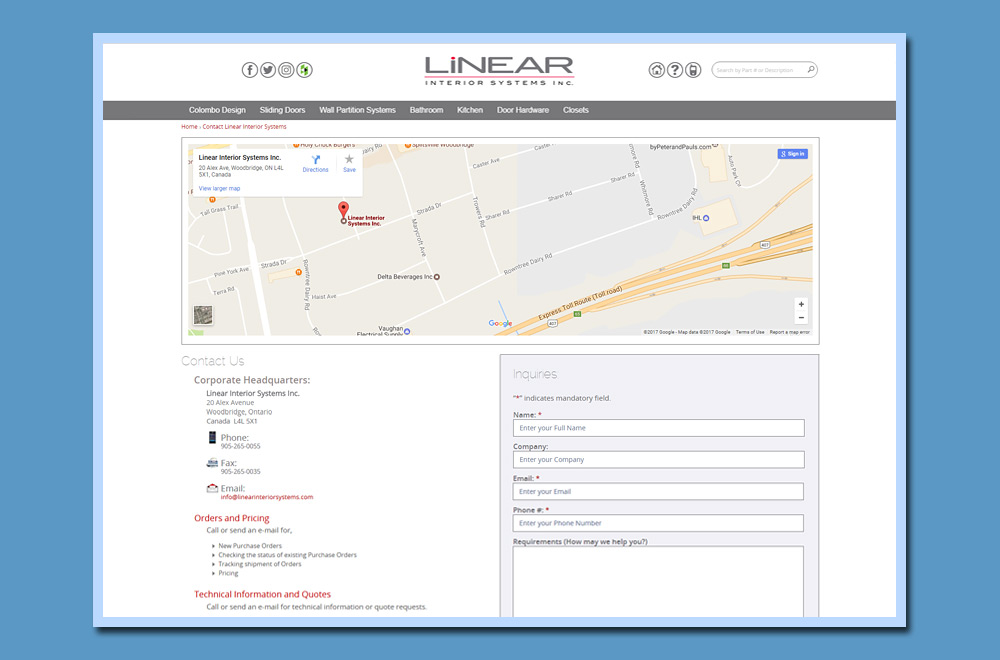Image resolution: width=1000 pixels, height=660 pixels.
Task: Click the Orders and Pricing heading
Action: tap(232, 518)
